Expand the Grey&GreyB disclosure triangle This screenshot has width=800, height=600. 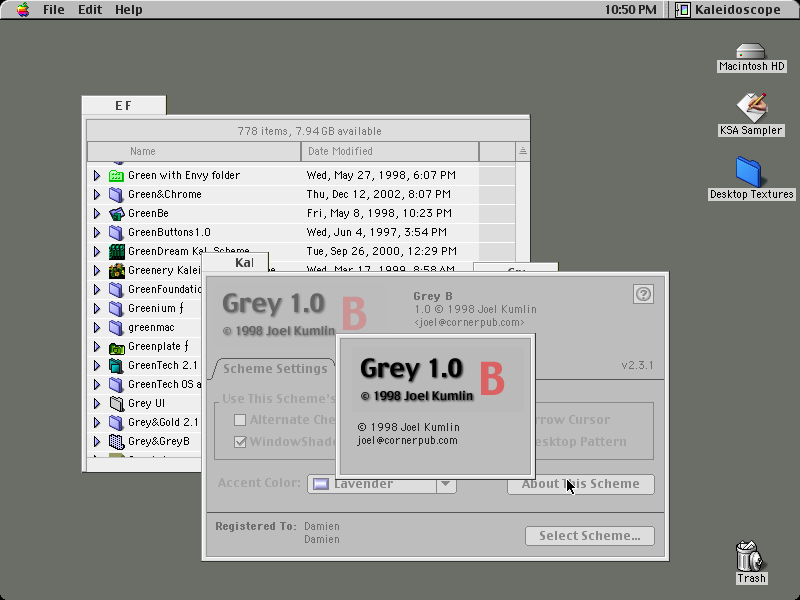pos(97,442)
